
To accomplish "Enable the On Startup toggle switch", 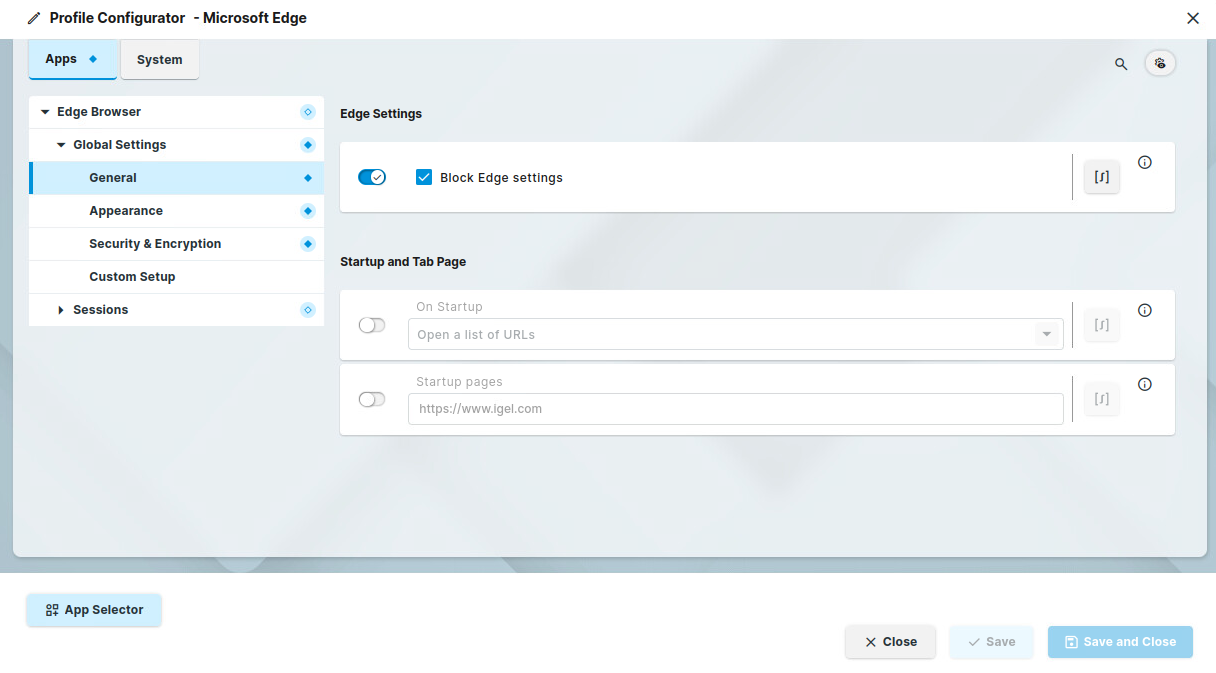I will [372, 325].
